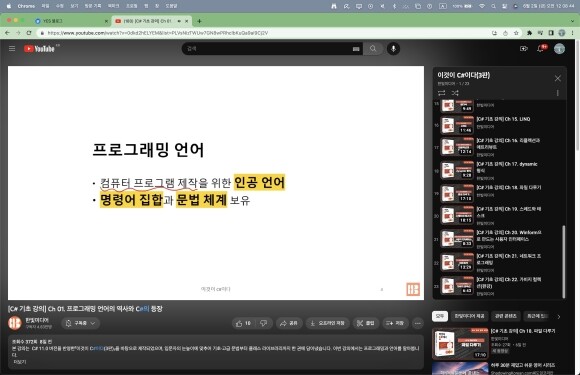Switch to the YES browser tab

(x=71, y=21)
